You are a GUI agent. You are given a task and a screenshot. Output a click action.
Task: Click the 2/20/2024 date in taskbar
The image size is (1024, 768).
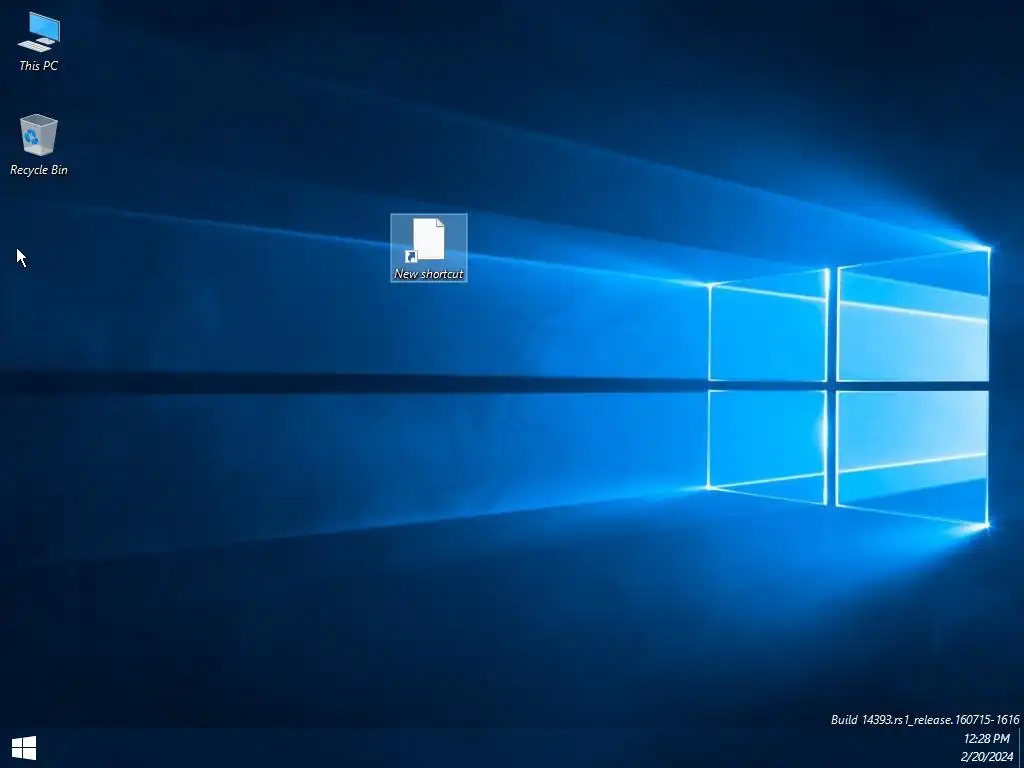pos(986,757)
